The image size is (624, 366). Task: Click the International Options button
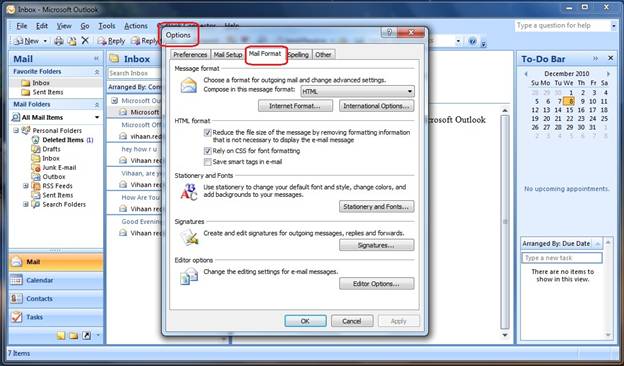coord(376,106)
